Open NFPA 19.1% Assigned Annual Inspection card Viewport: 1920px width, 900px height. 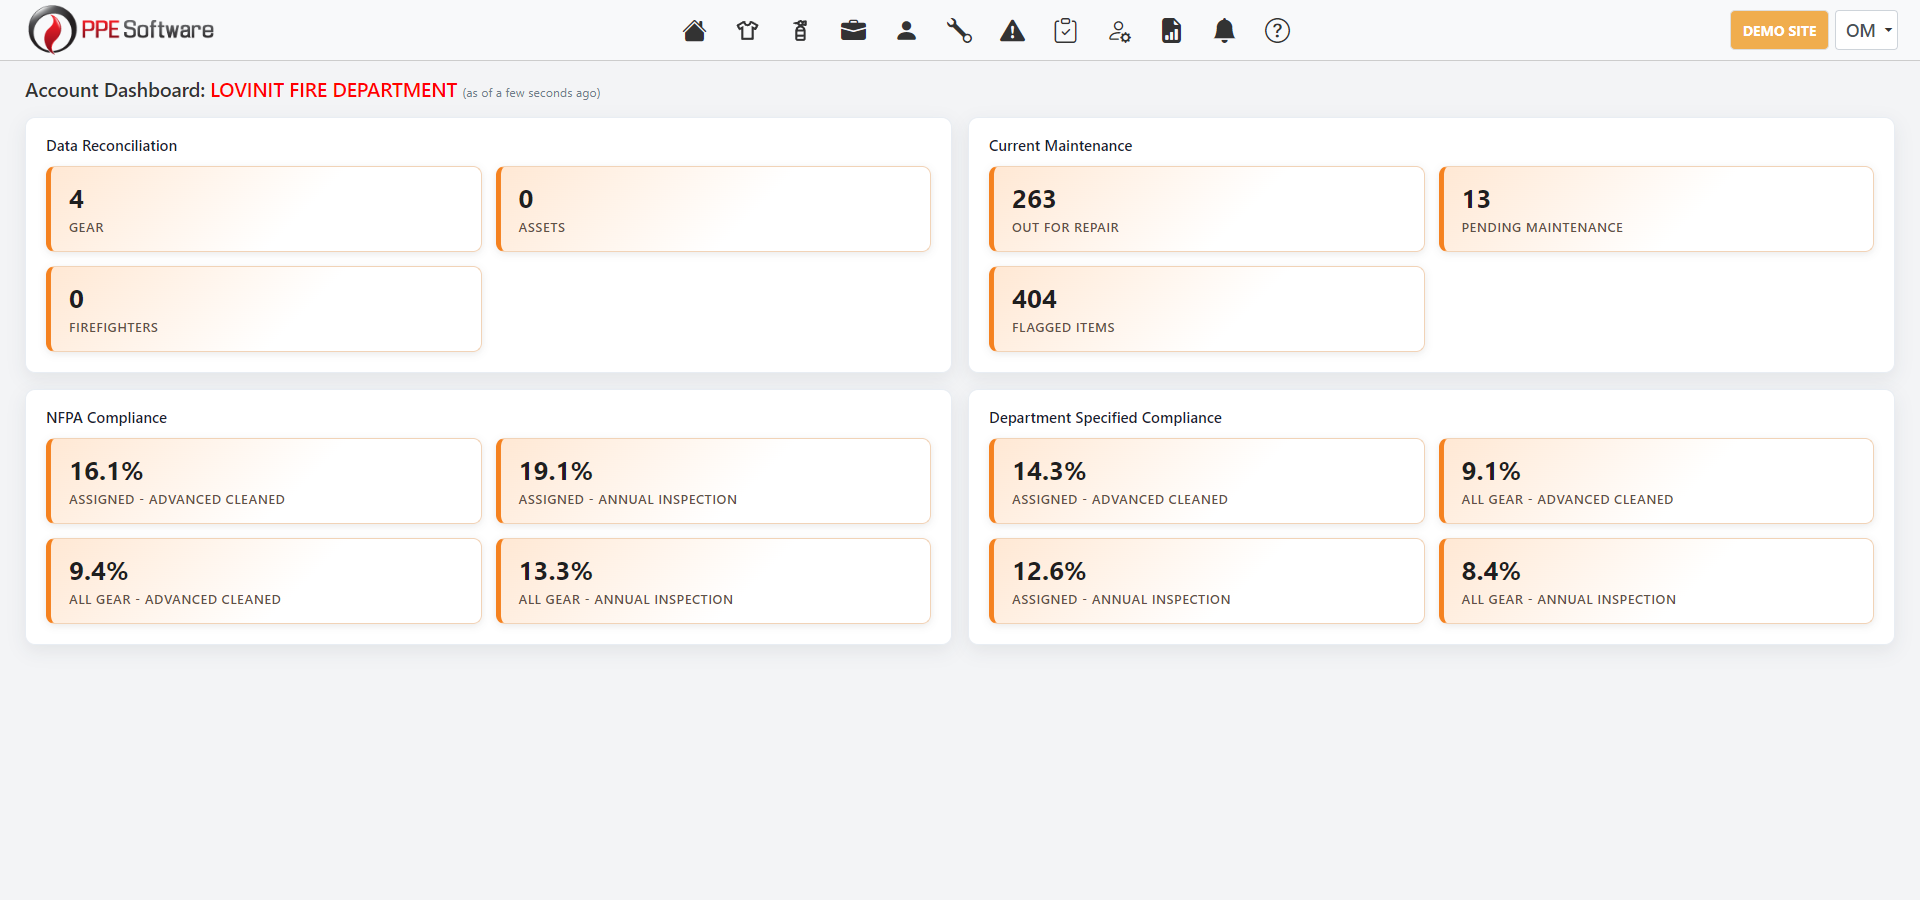click(713, 481)
